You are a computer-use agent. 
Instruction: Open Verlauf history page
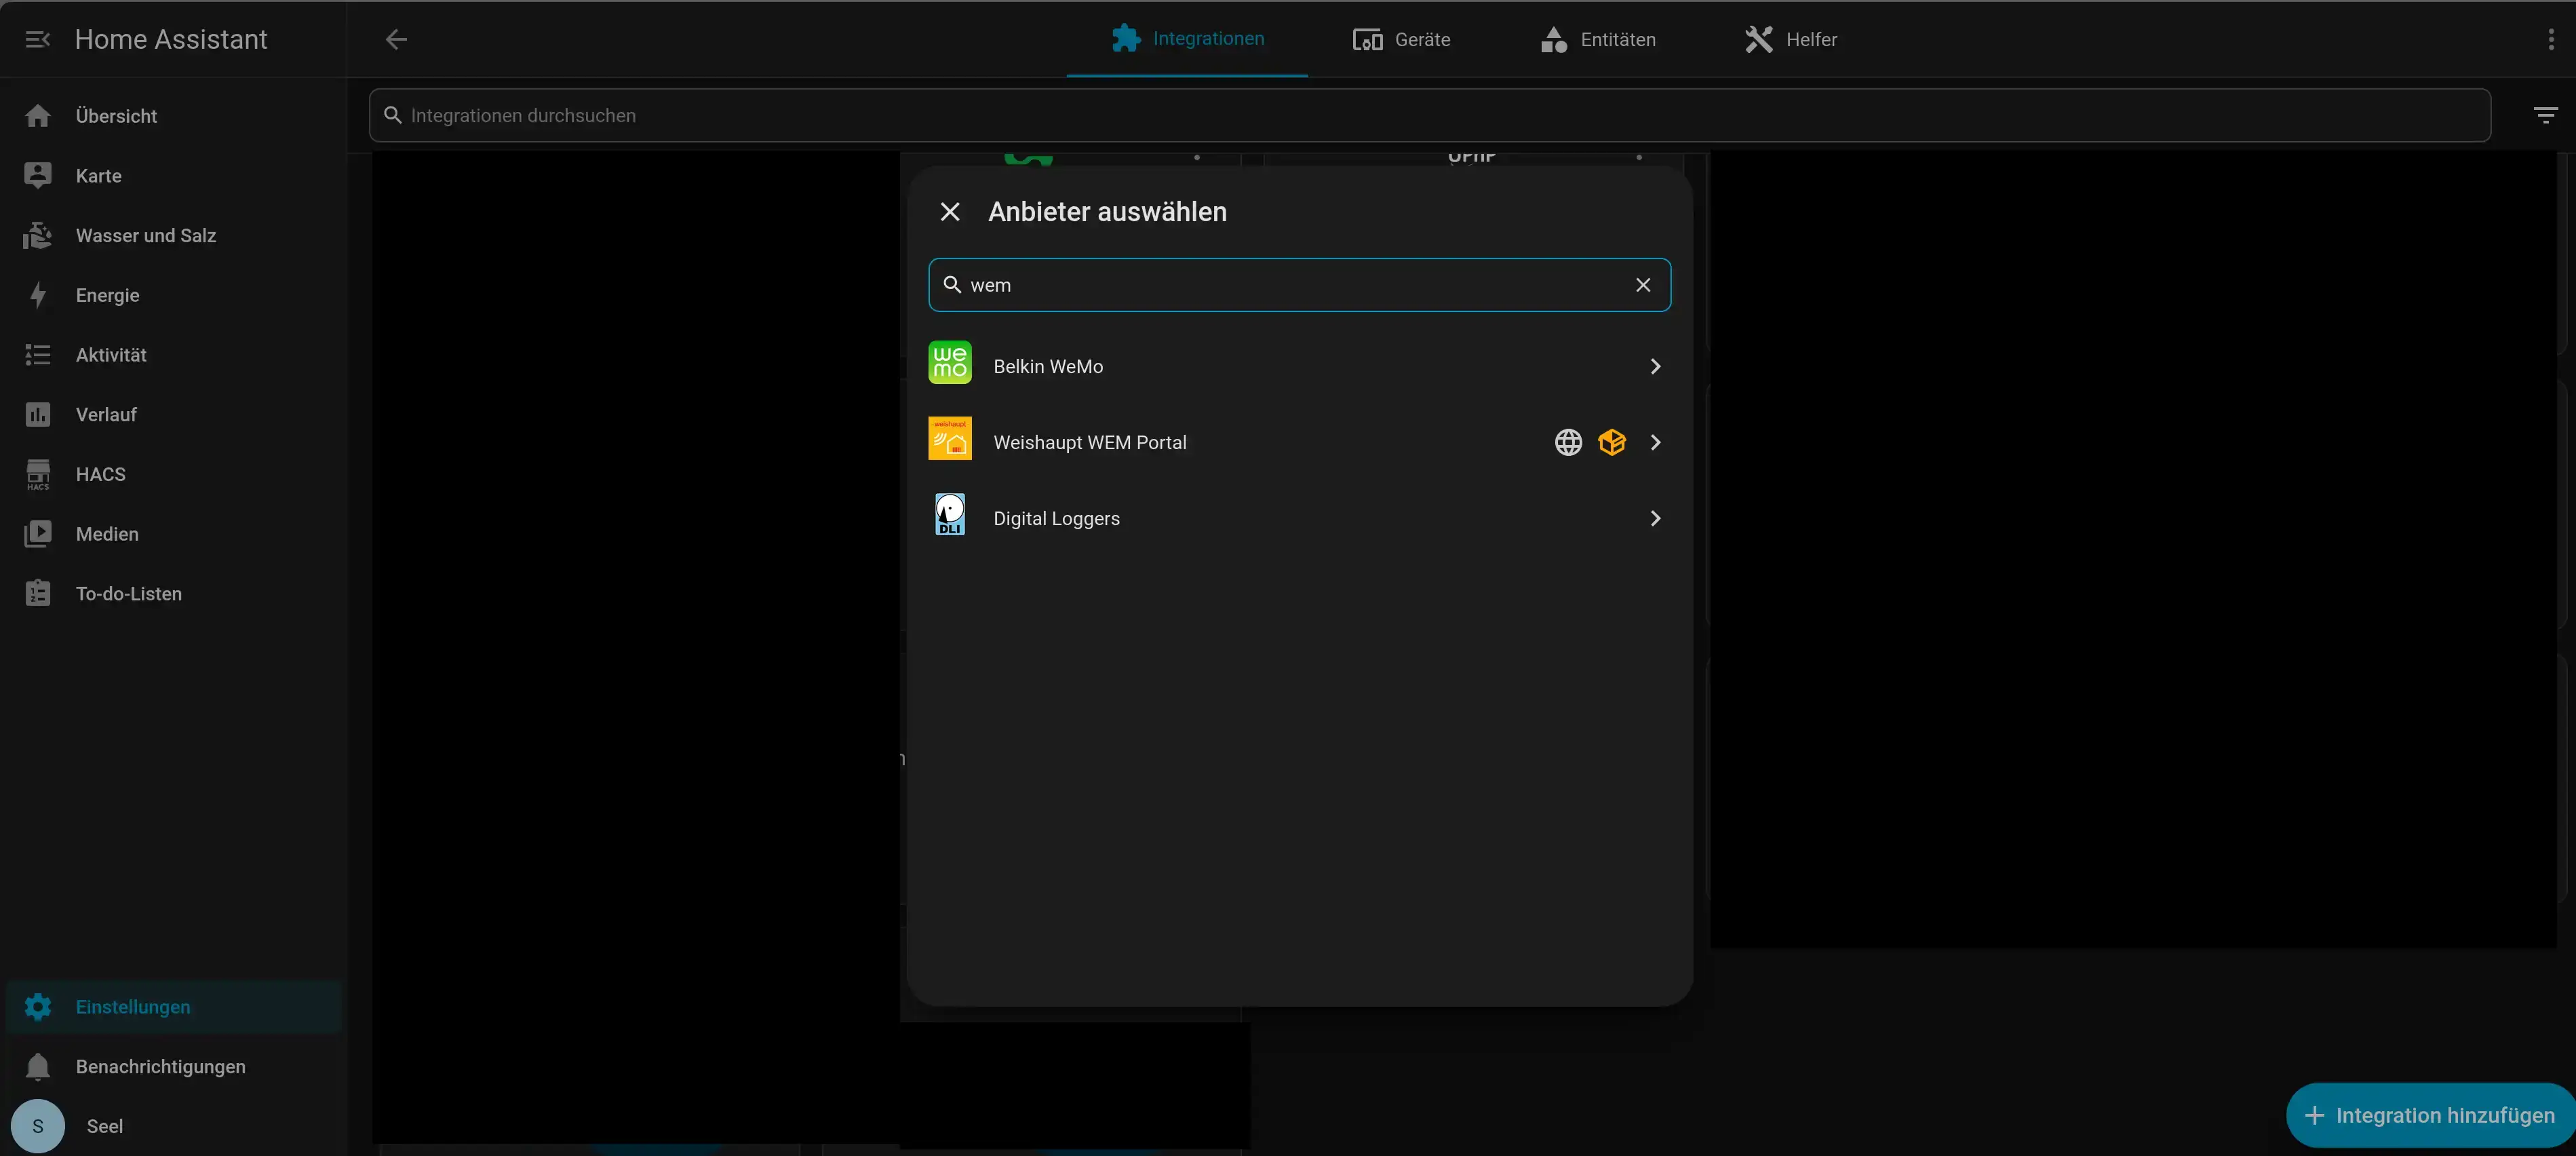pos(174,415)
